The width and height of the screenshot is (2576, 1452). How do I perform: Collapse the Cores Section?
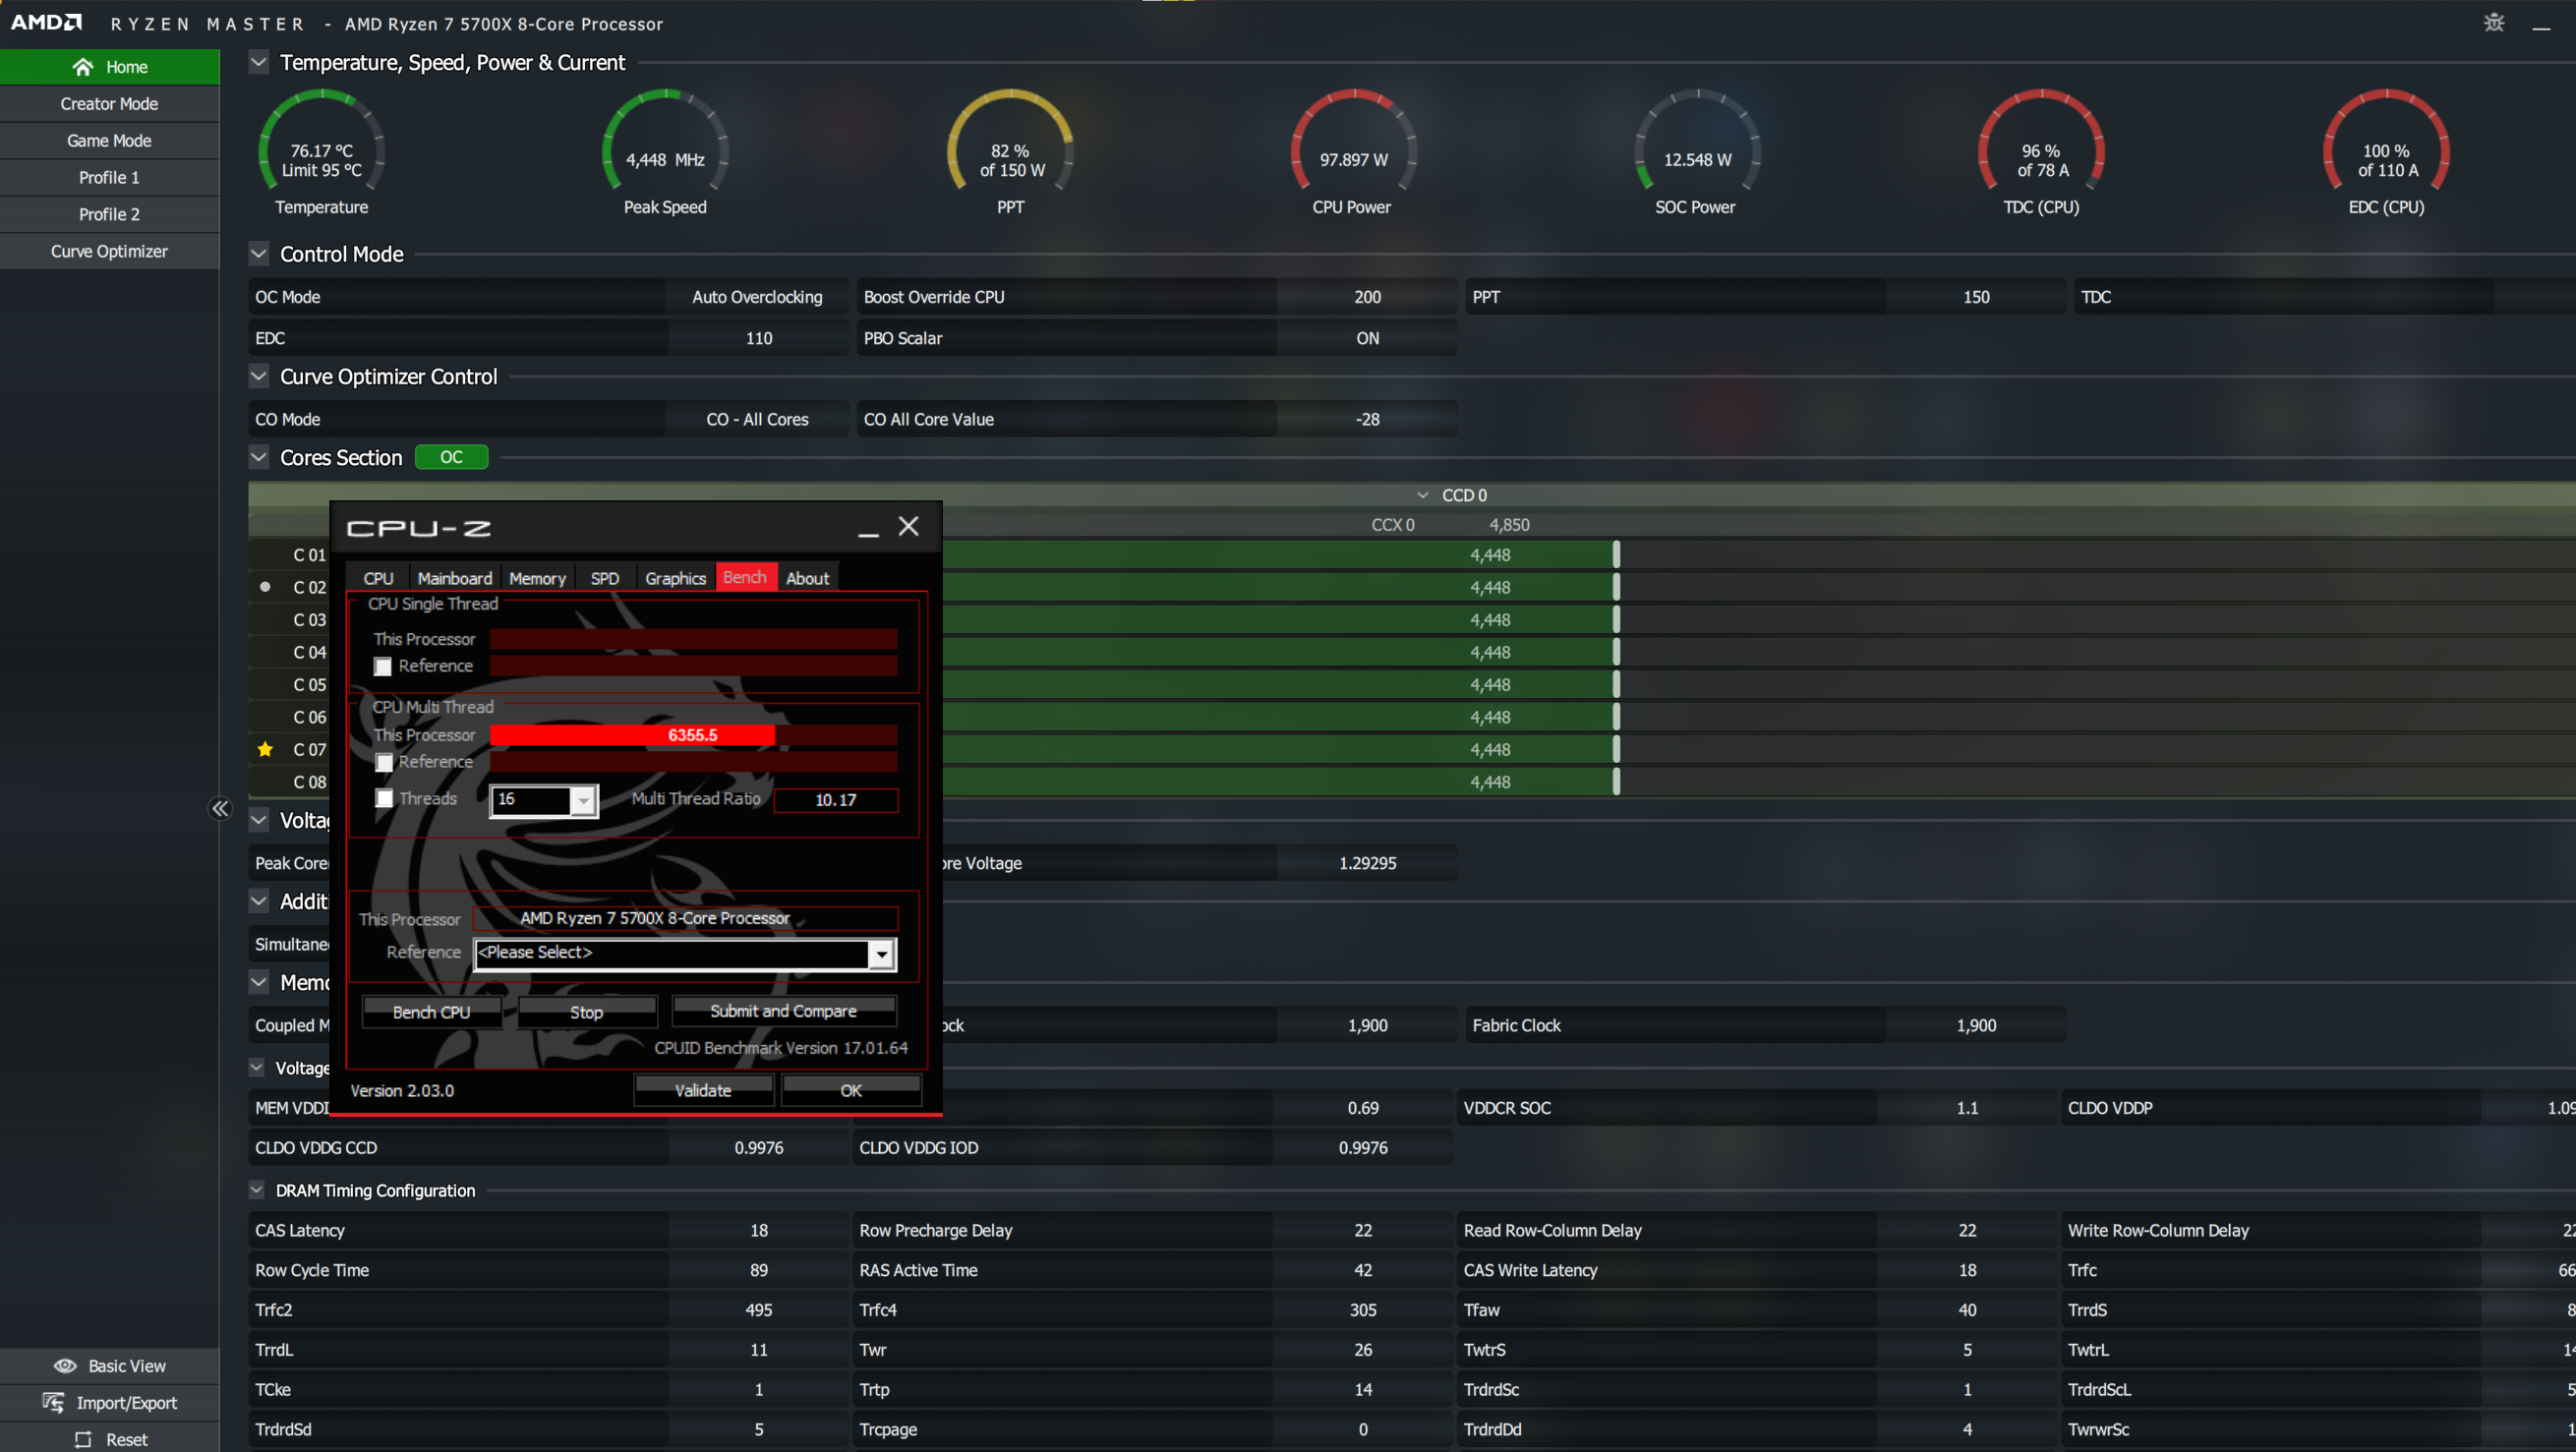pyautogui.click(x=259, y=457)
